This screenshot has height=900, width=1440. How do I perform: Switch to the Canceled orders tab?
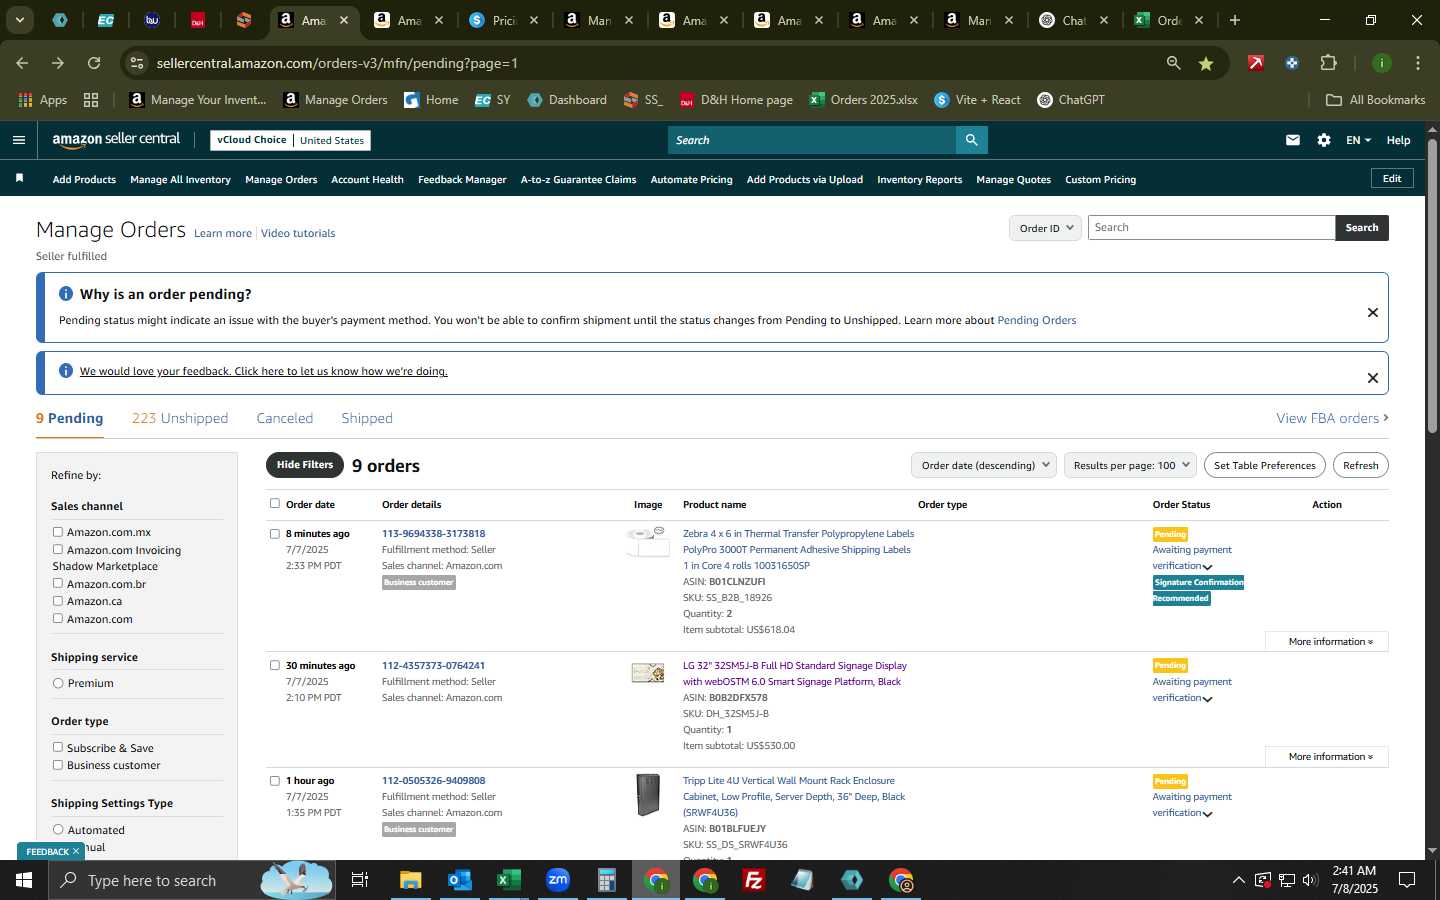click(284, 418)
